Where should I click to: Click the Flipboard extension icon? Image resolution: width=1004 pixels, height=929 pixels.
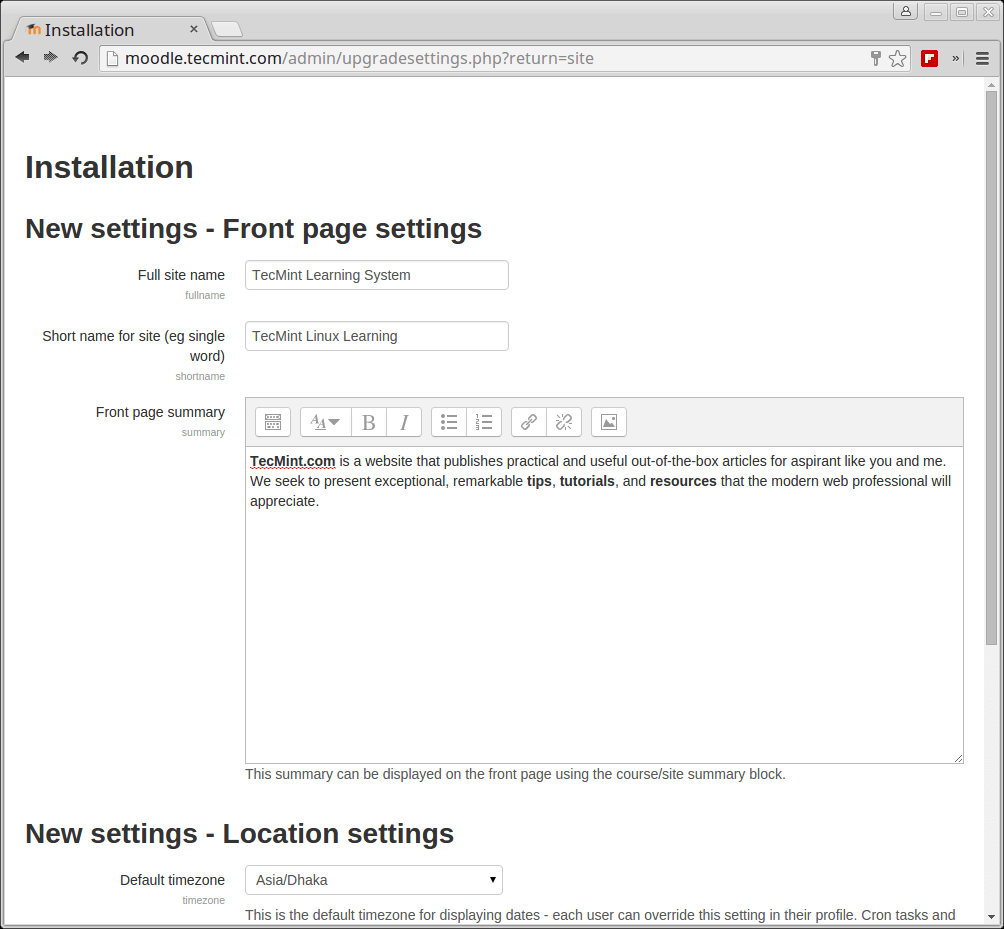click(929, 59)
